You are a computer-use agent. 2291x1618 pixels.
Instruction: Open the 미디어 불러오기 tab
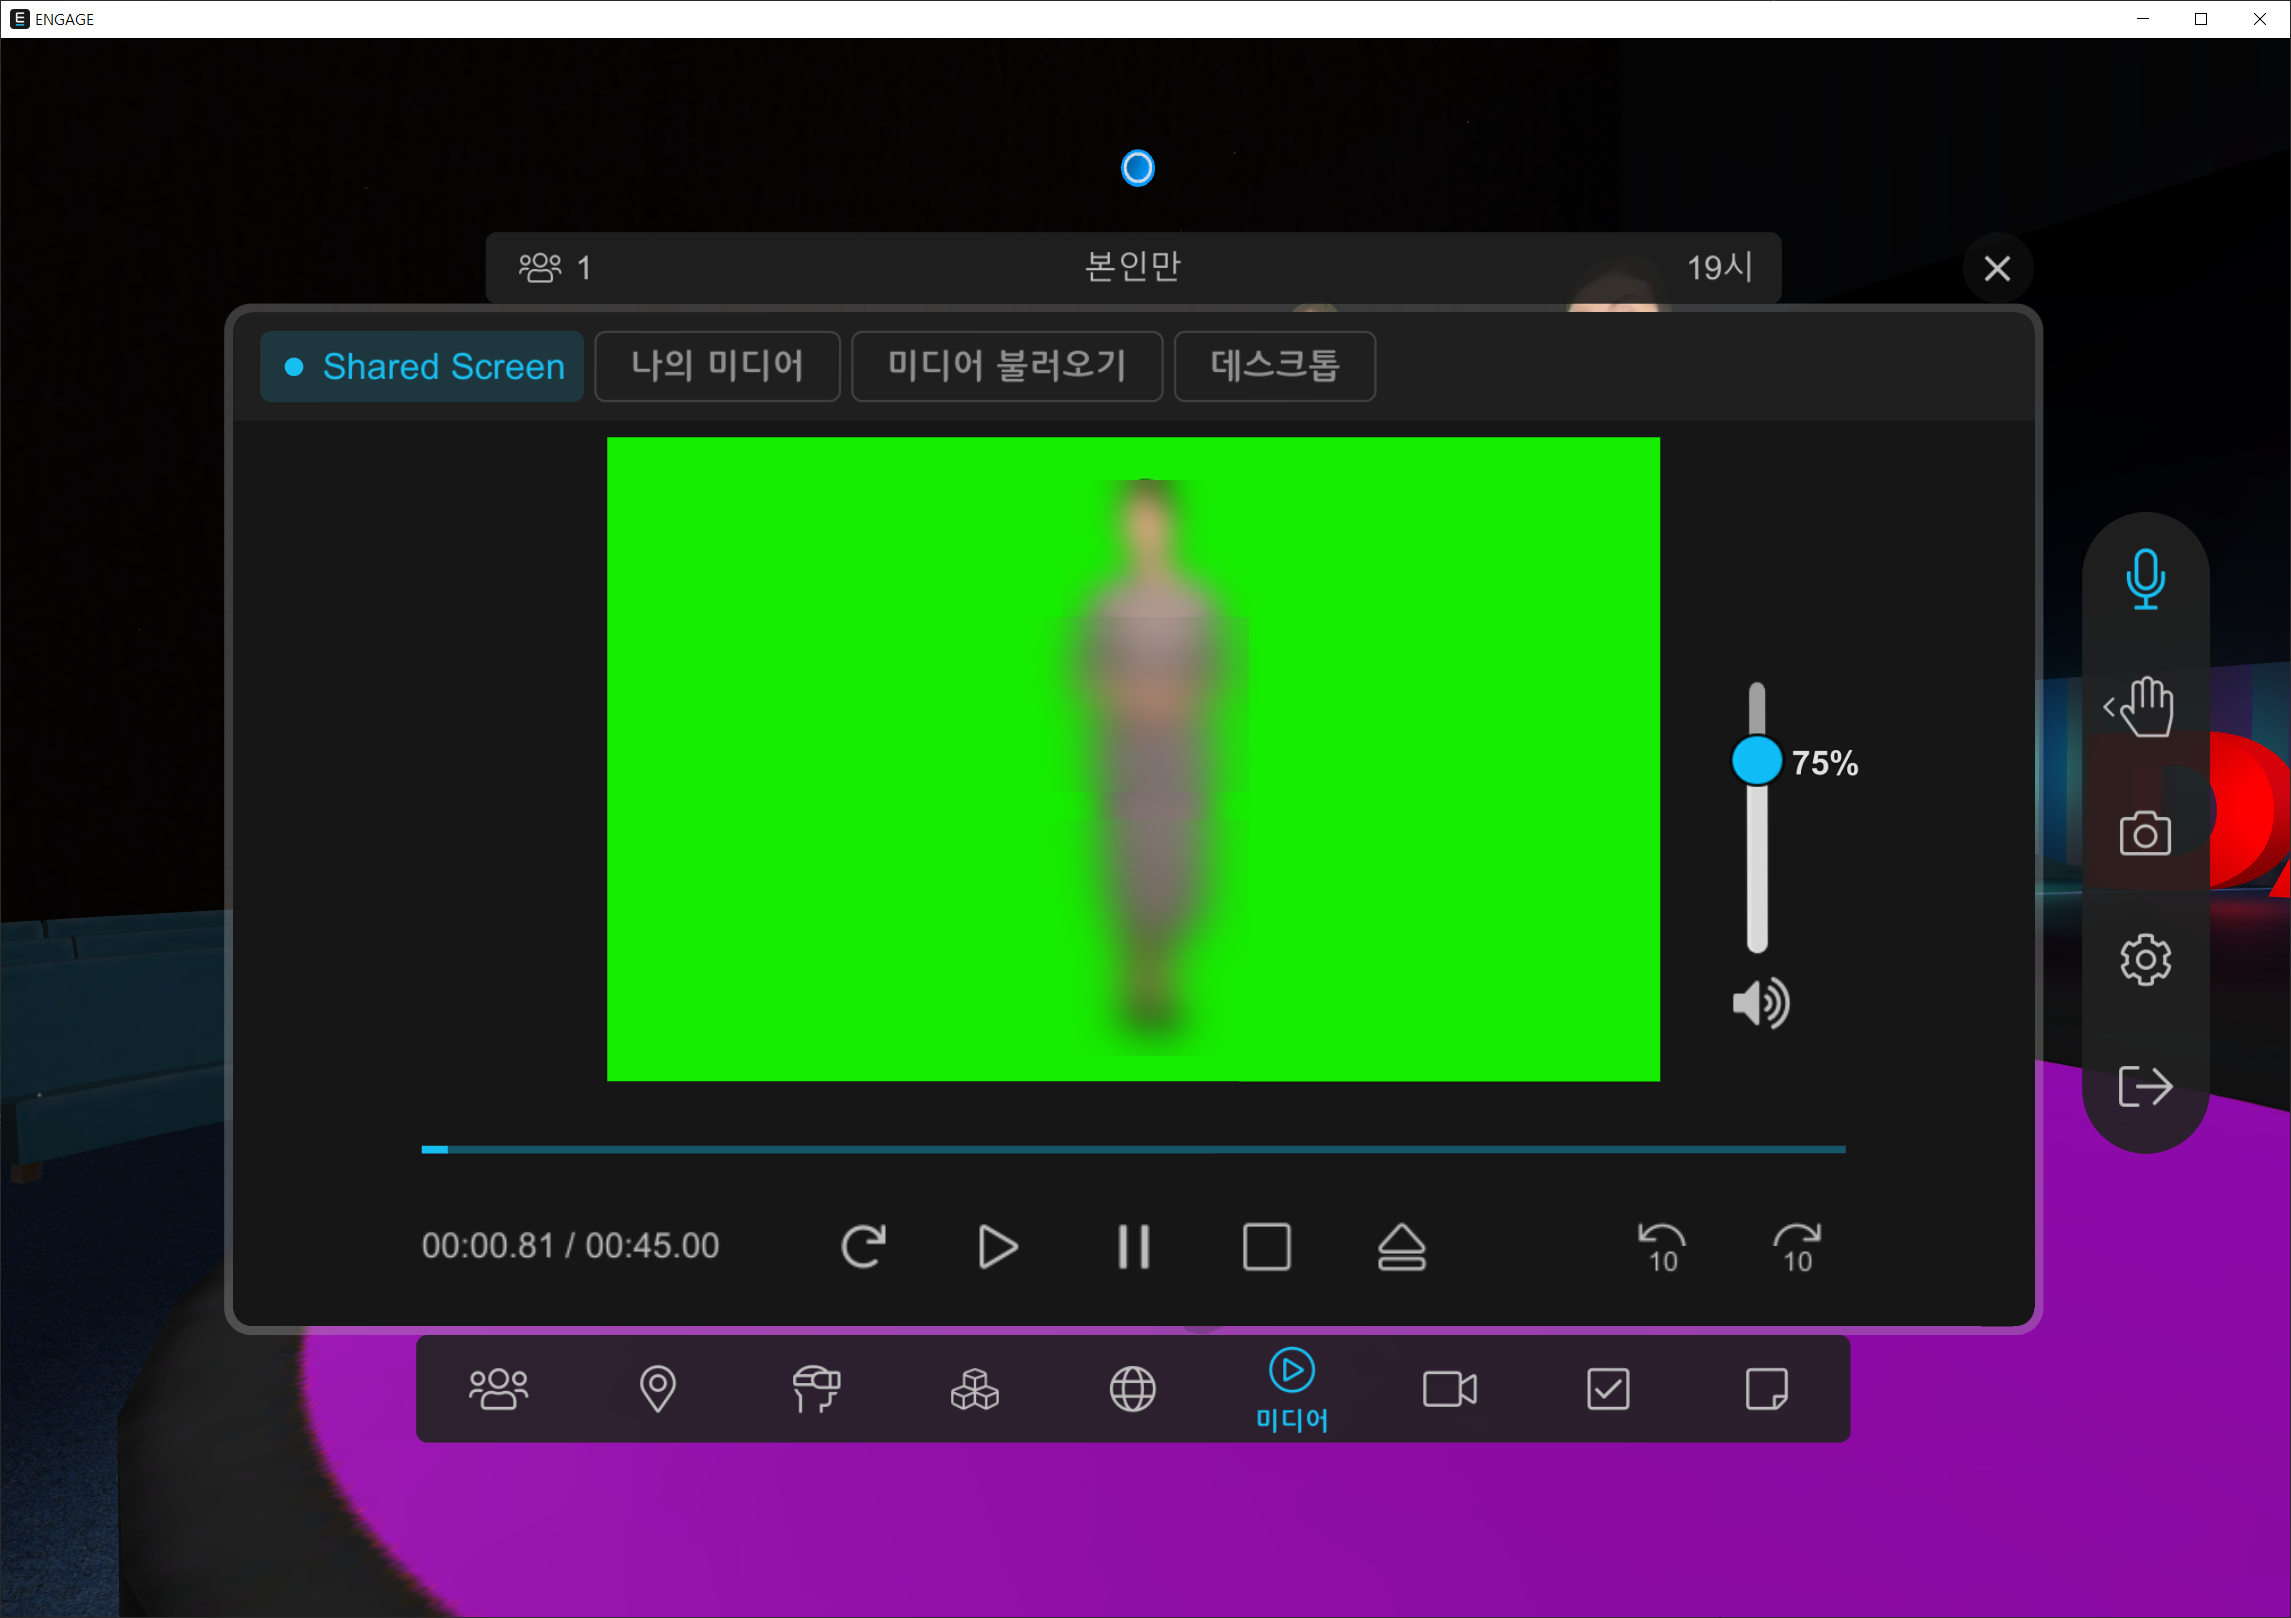[x=1006, y=366]
